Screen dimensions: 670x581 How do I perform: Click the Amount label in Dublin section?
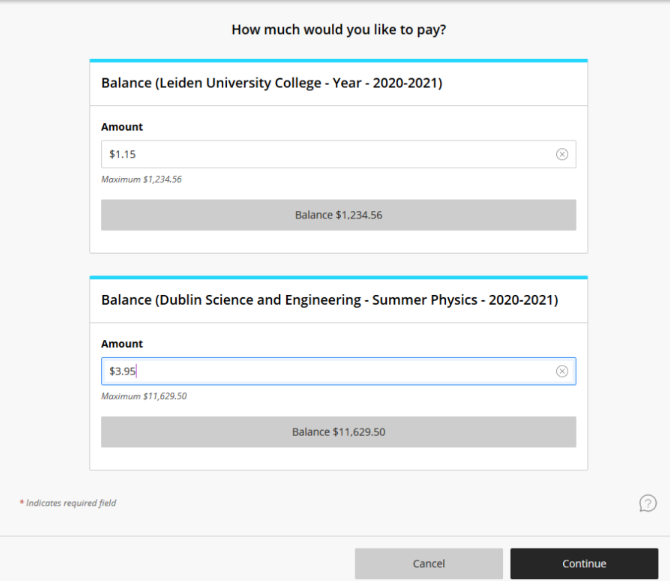tap(122, 344)
